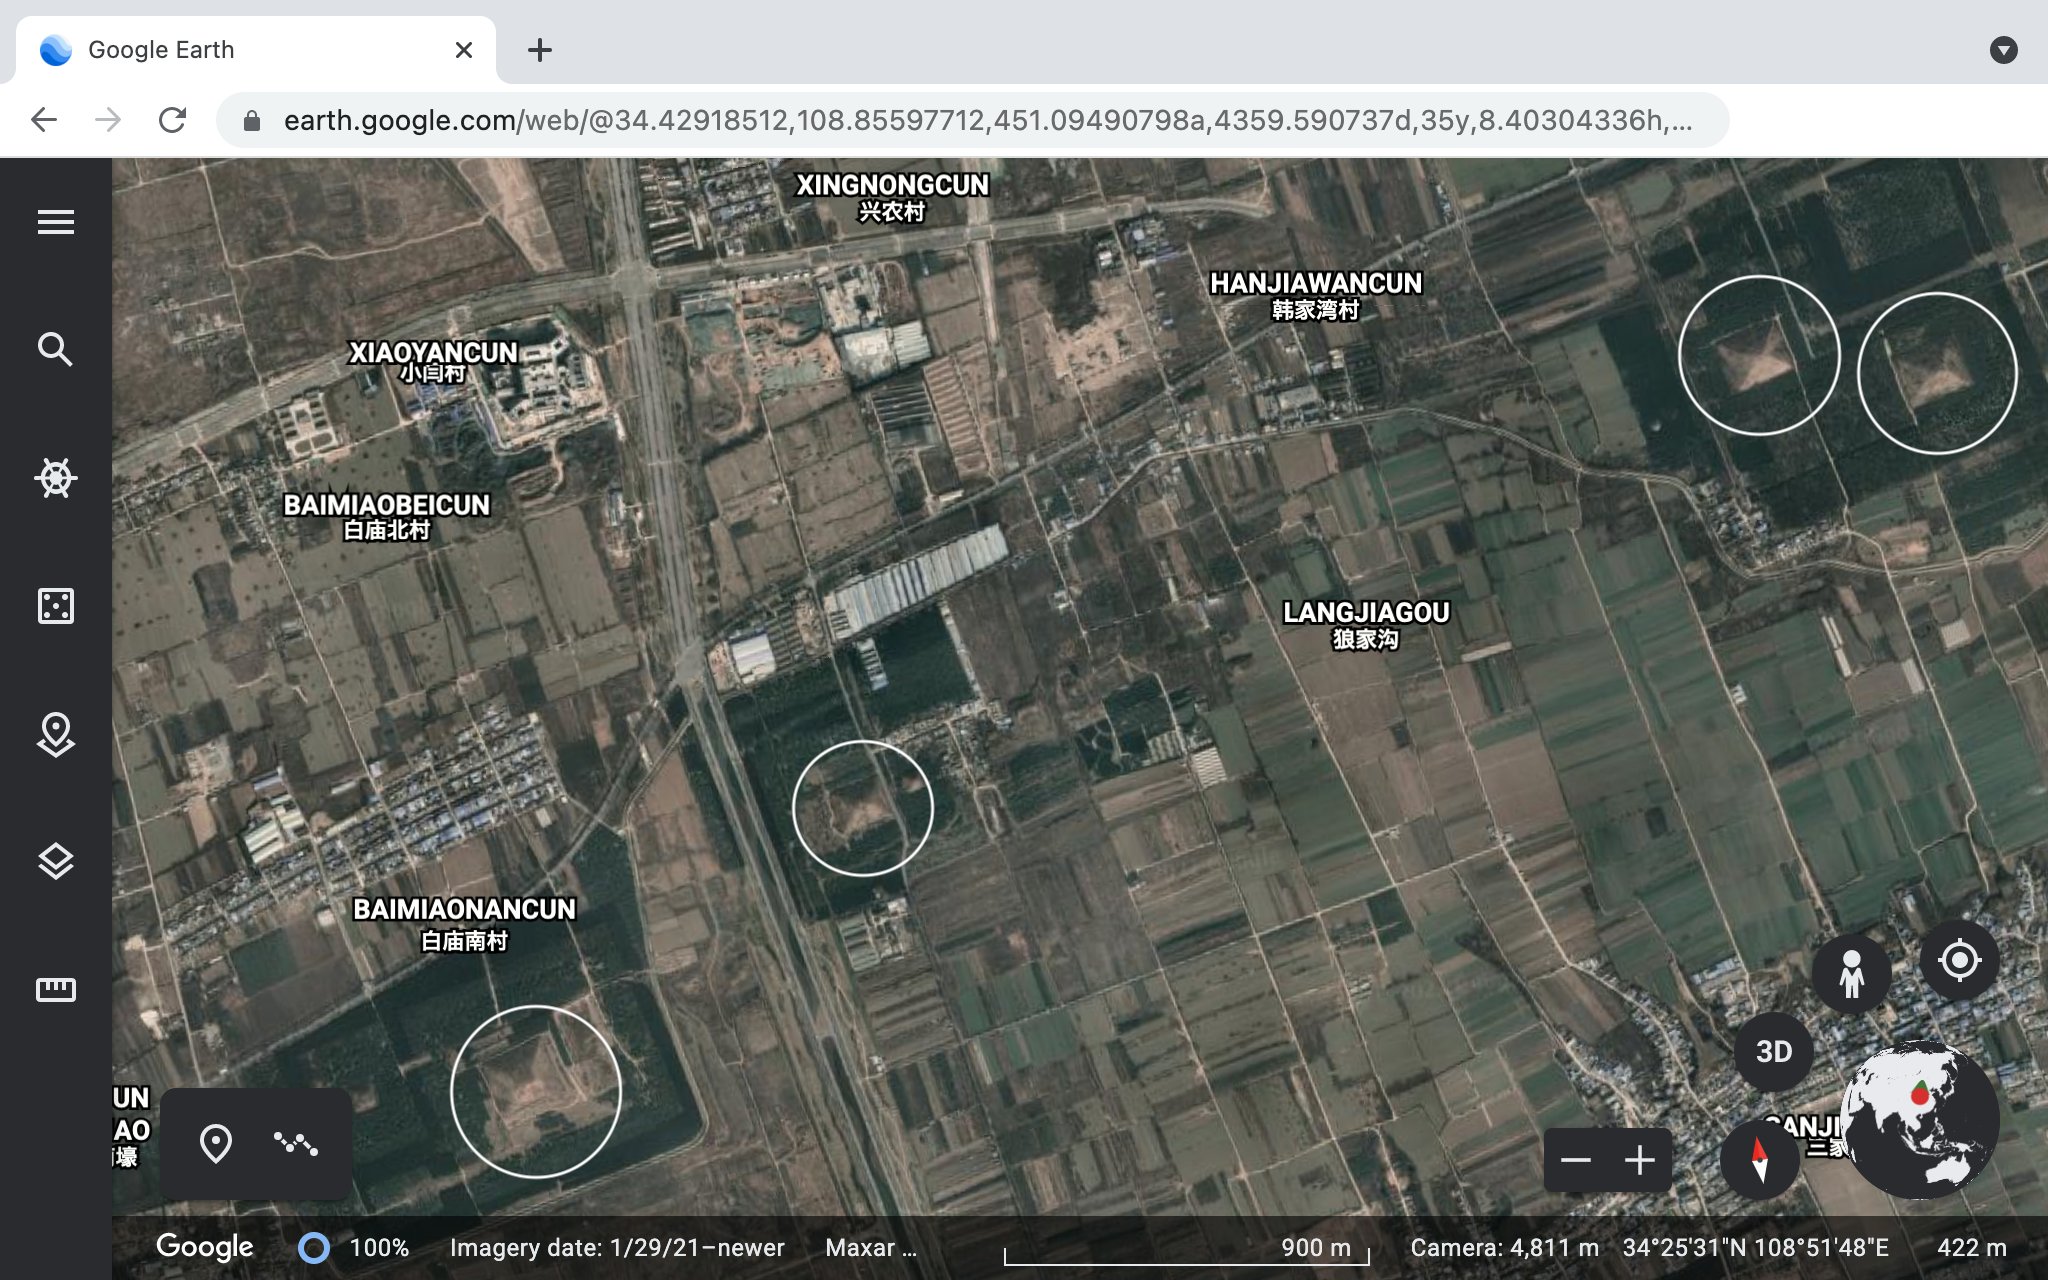Select the Google Earth browser tab
This screenshot has width=2048, height=1280.
(x=256, y=50)
